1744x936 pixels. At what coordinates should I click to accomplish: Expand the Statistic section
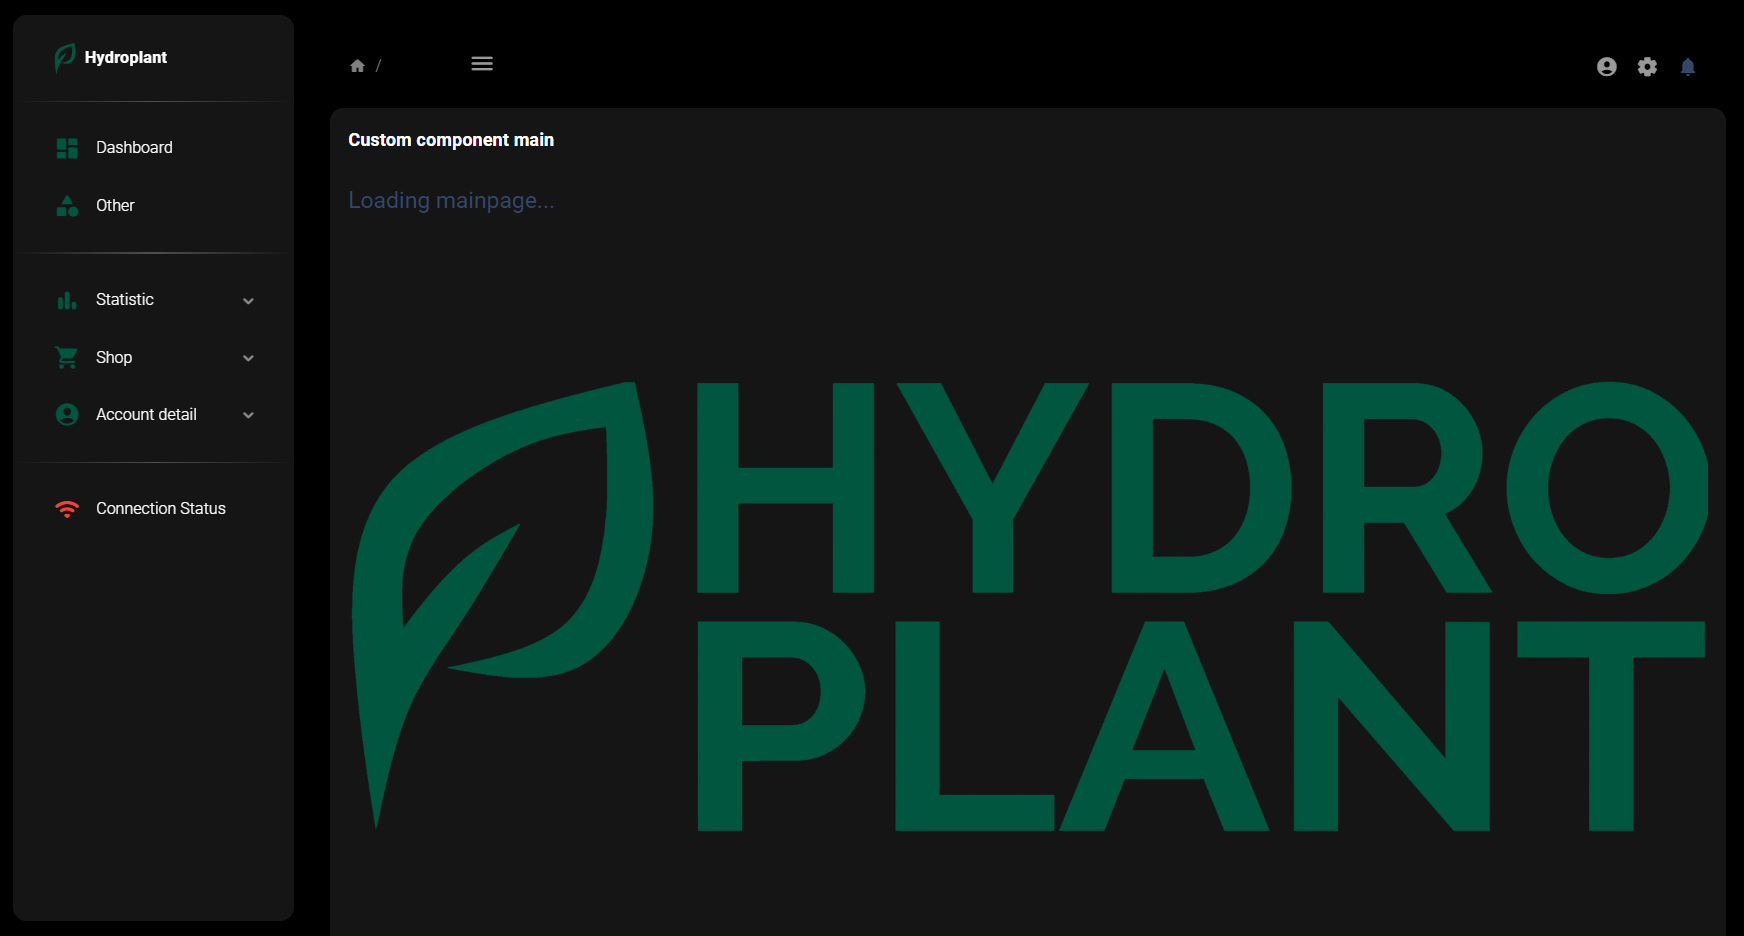click(248, 299)
